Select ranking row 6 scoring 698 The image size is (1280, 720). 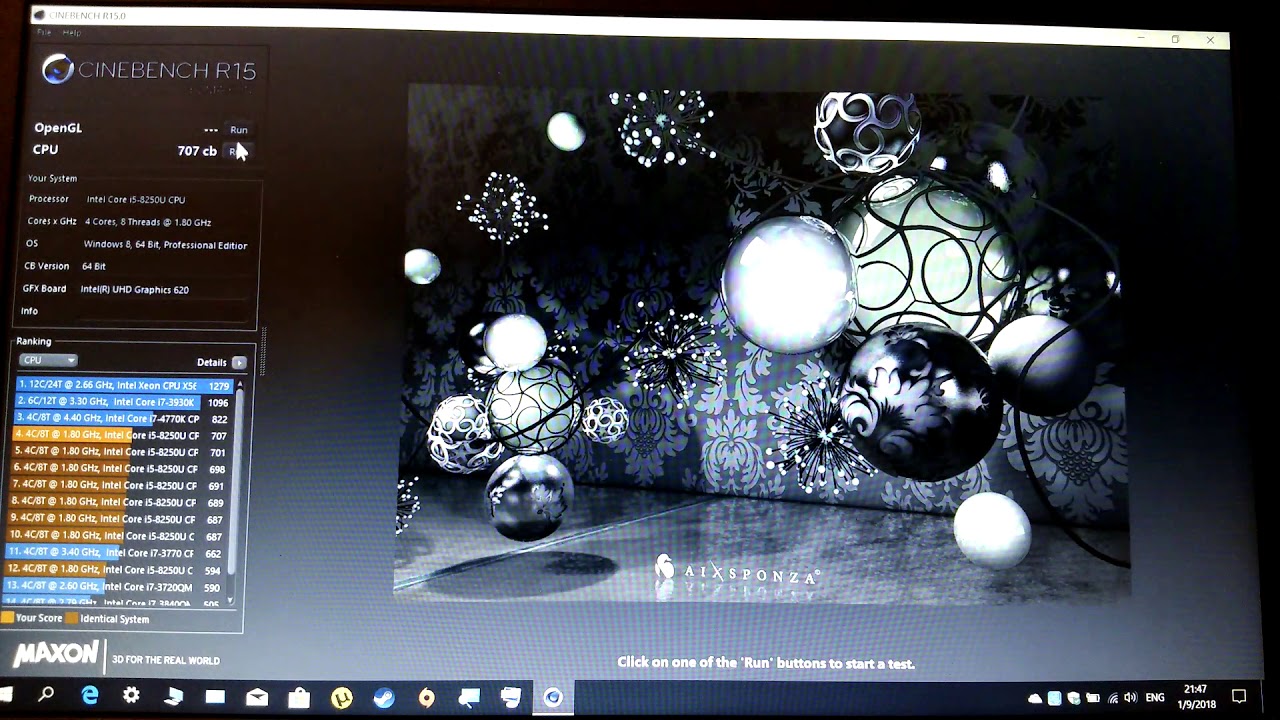(x=118, y=469)
